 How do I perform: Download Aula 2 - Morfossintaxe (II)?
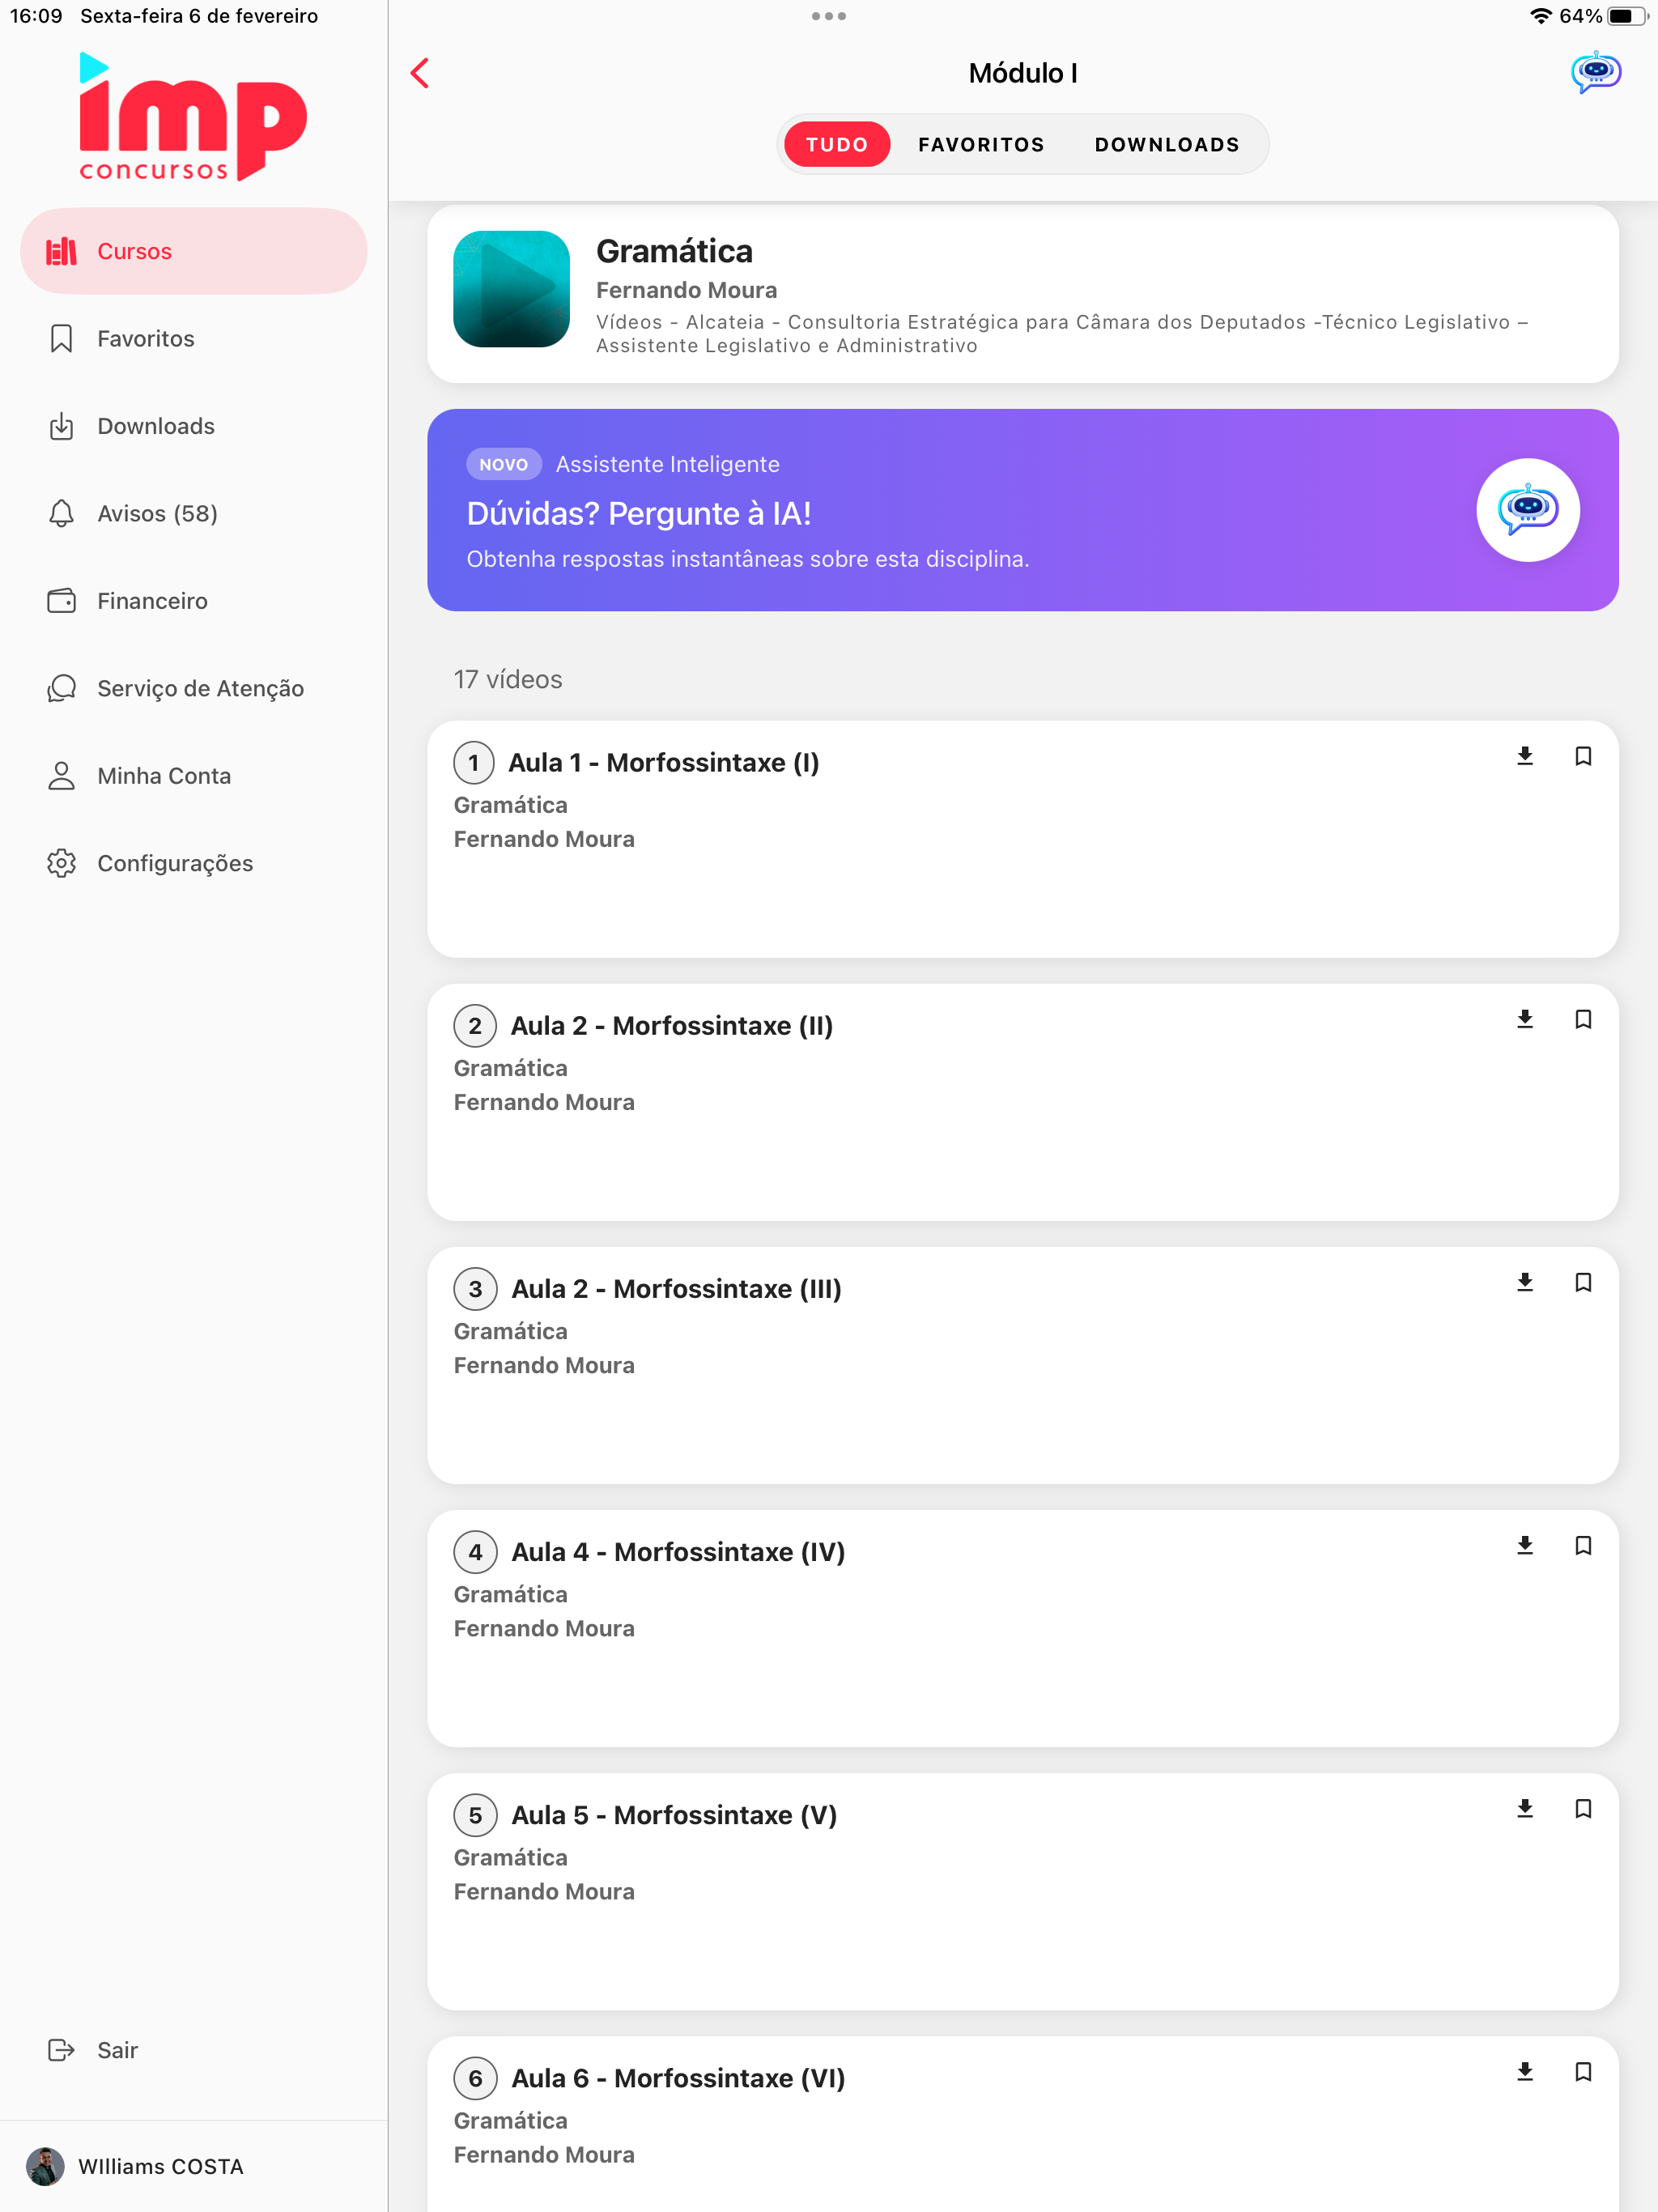1524,1019
